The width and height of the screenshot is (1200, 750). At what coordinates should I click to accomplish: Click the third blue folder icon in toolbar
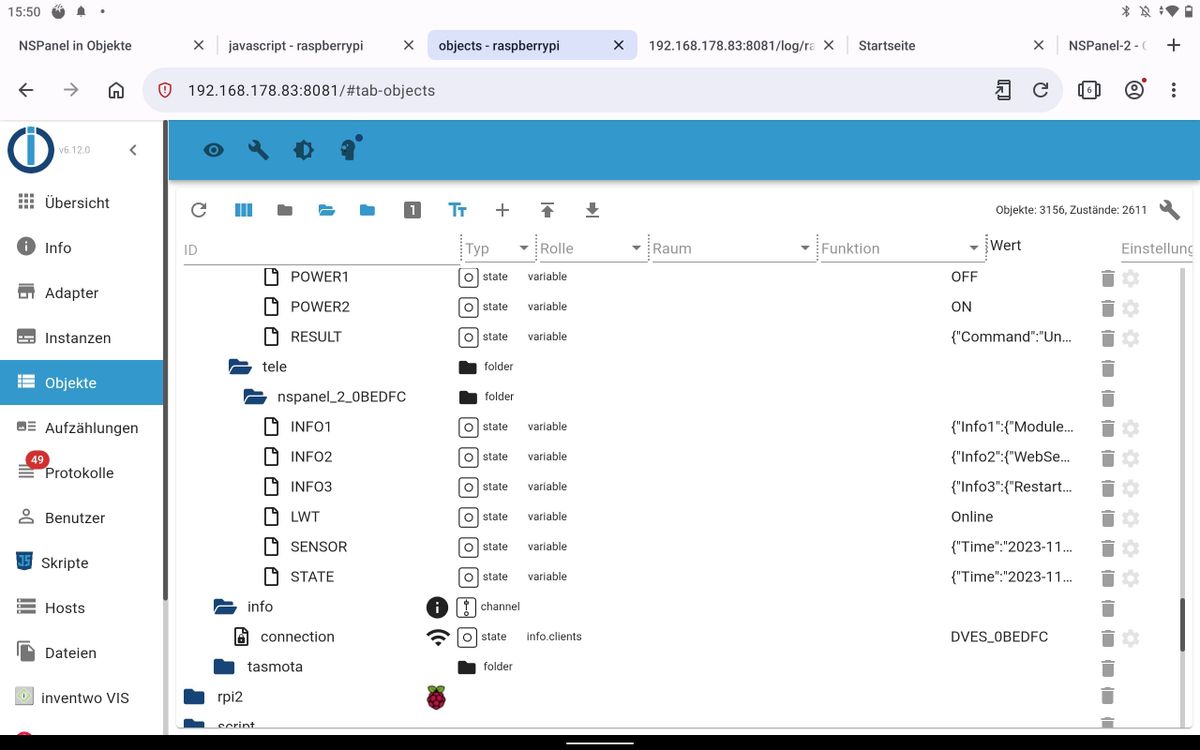(x=367, y=210)
